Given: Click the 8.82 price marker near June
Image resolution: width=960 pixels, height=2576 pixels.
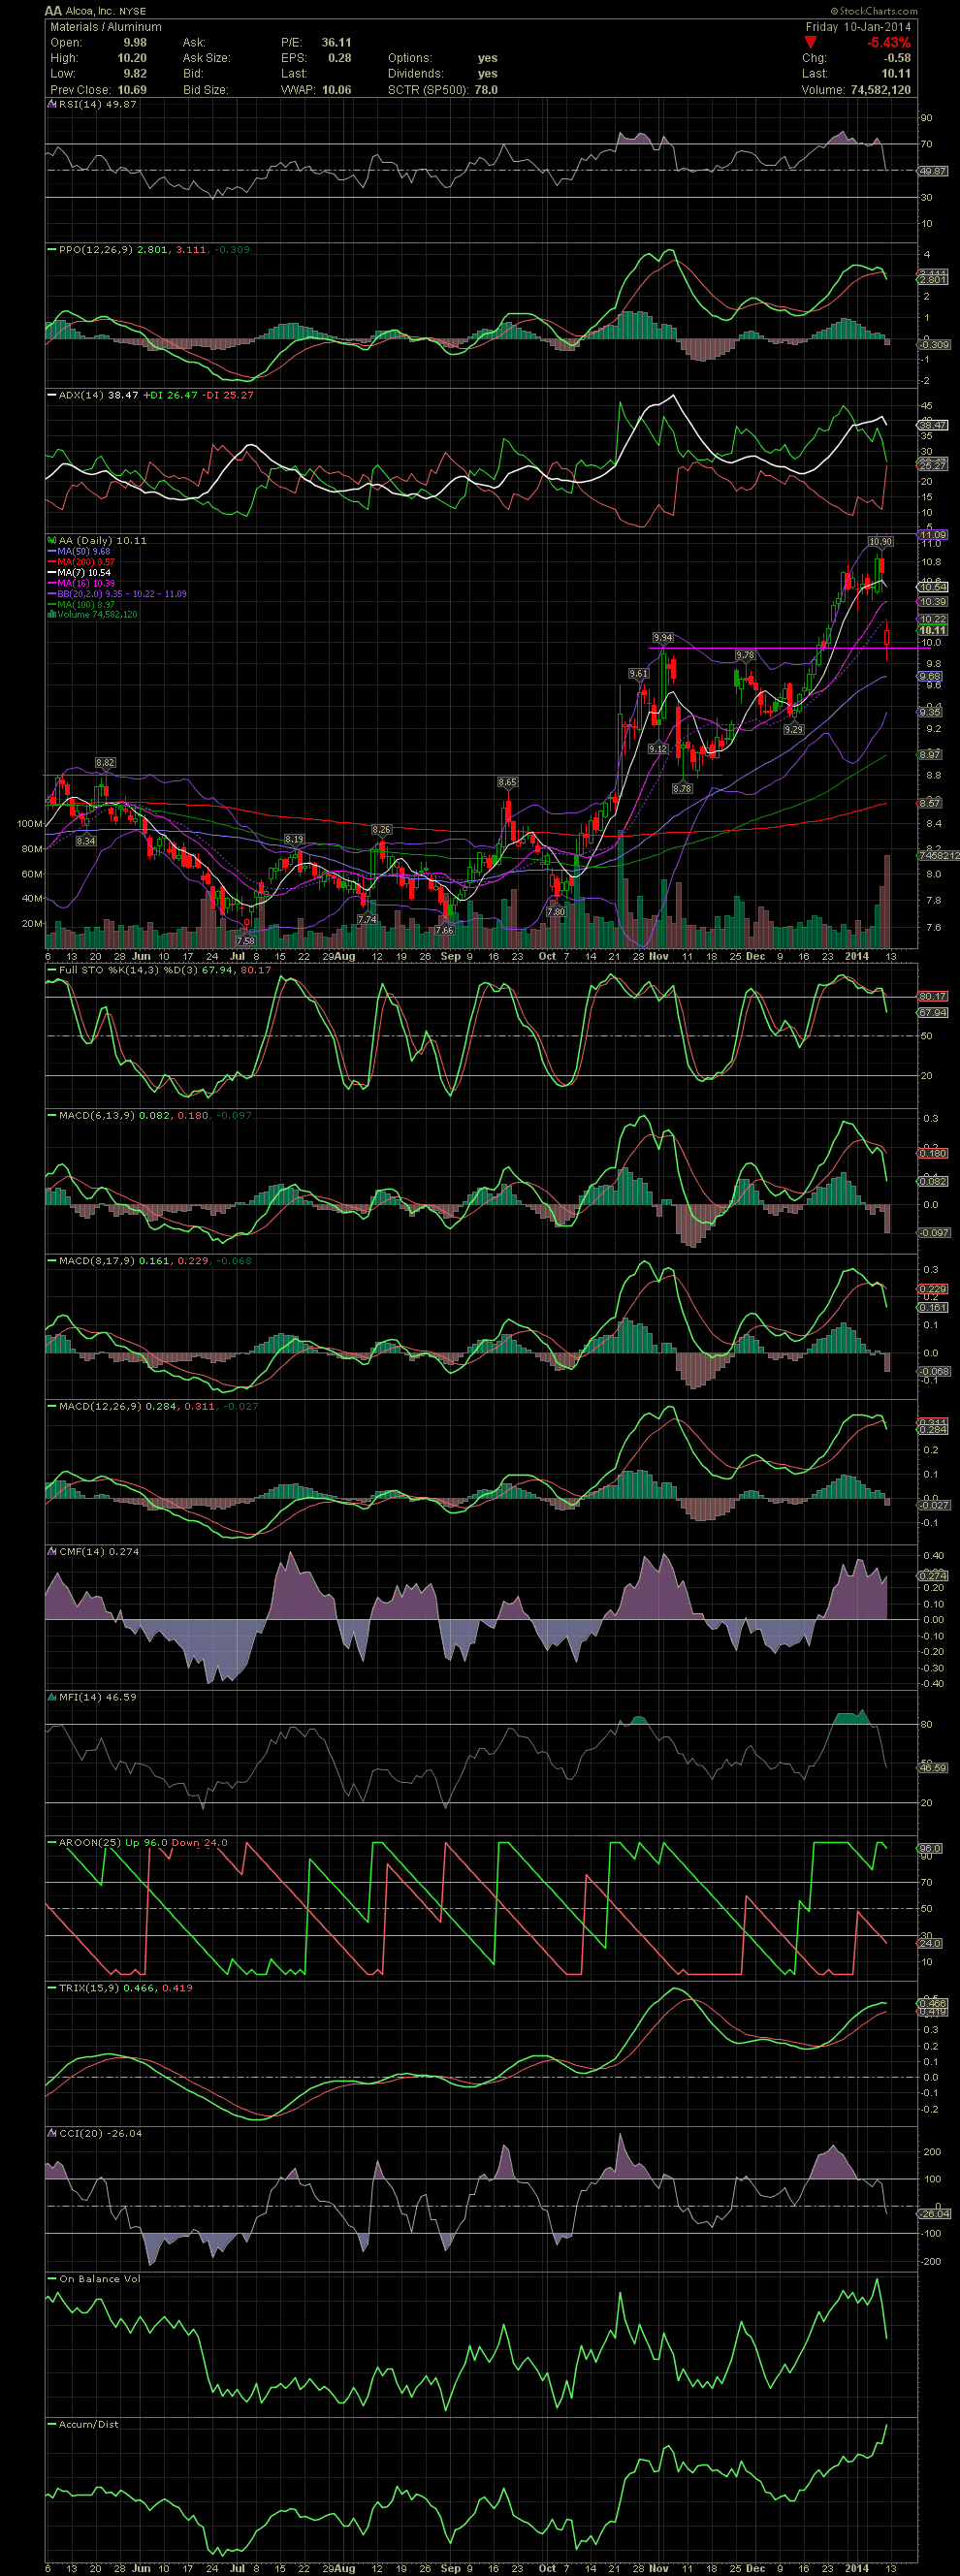Looking at the screenshot, I should [105, 762].
